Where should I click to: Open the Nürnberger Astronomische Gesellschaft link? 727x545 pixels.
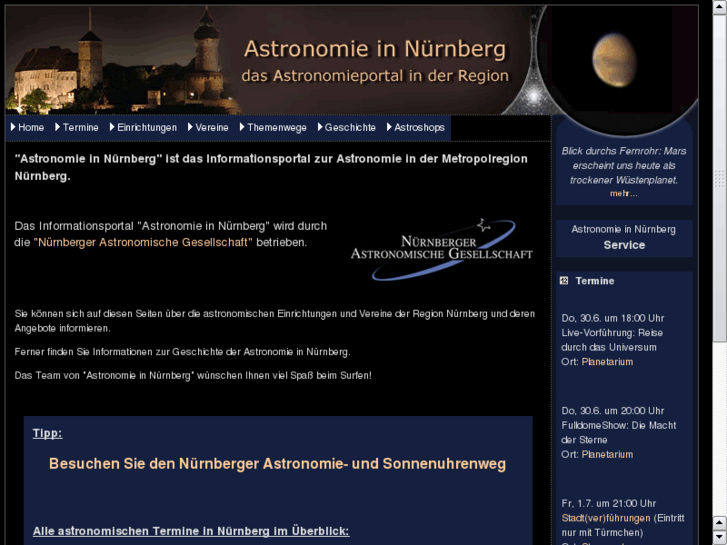coord(143,242)
